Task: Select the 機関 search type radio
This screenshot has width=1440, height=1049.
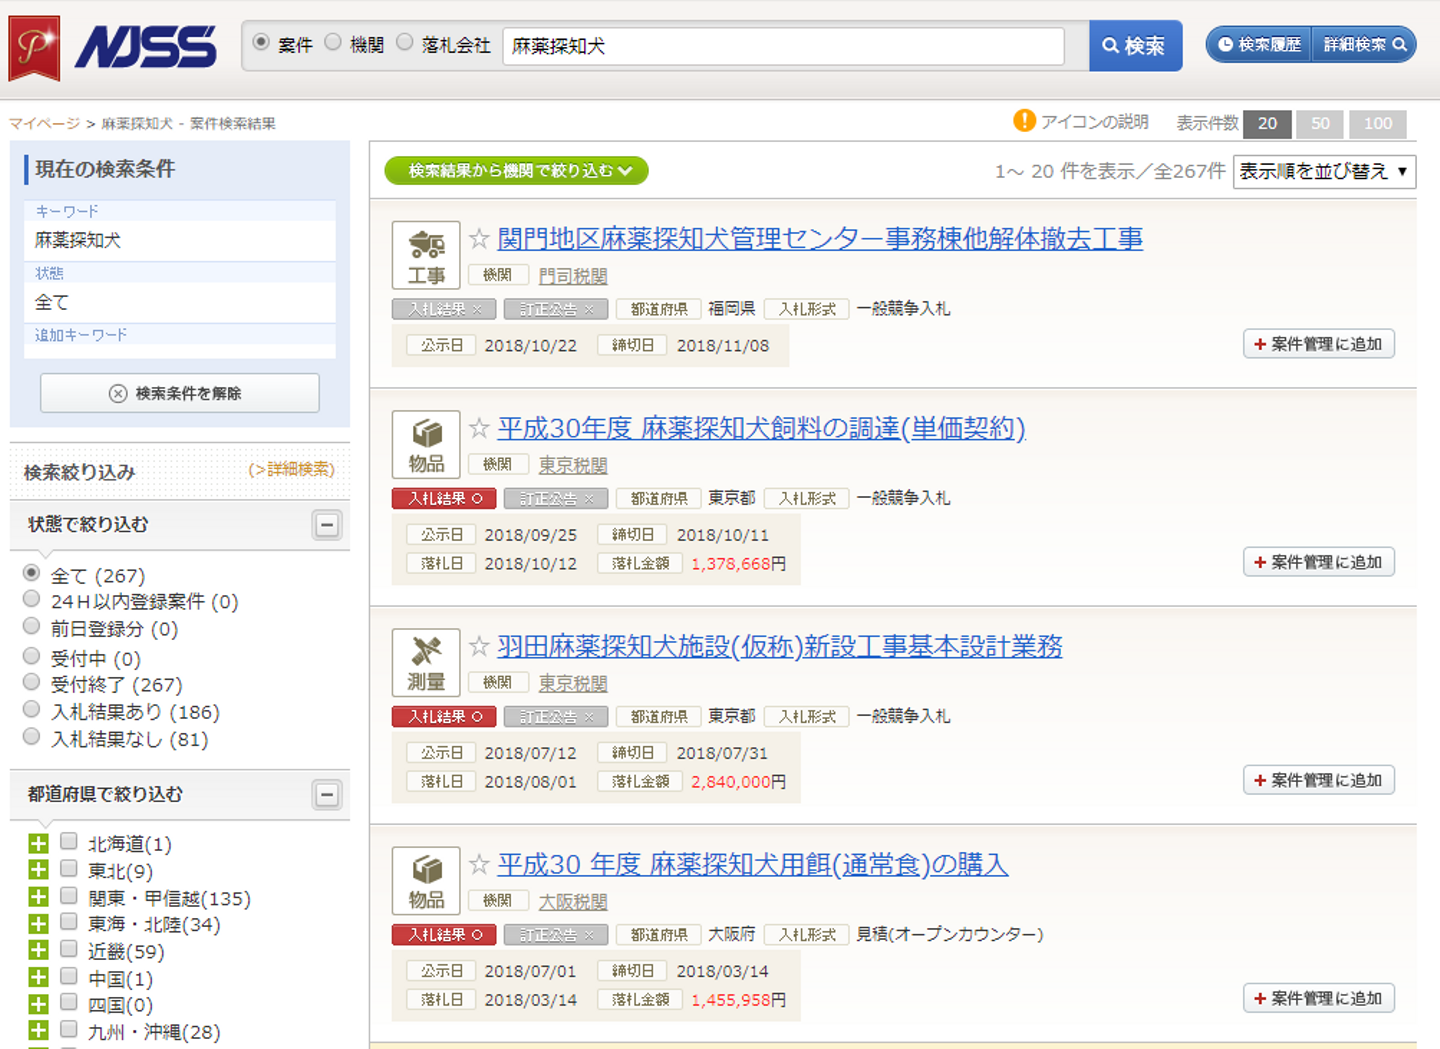Action: [x=333, y=42]
